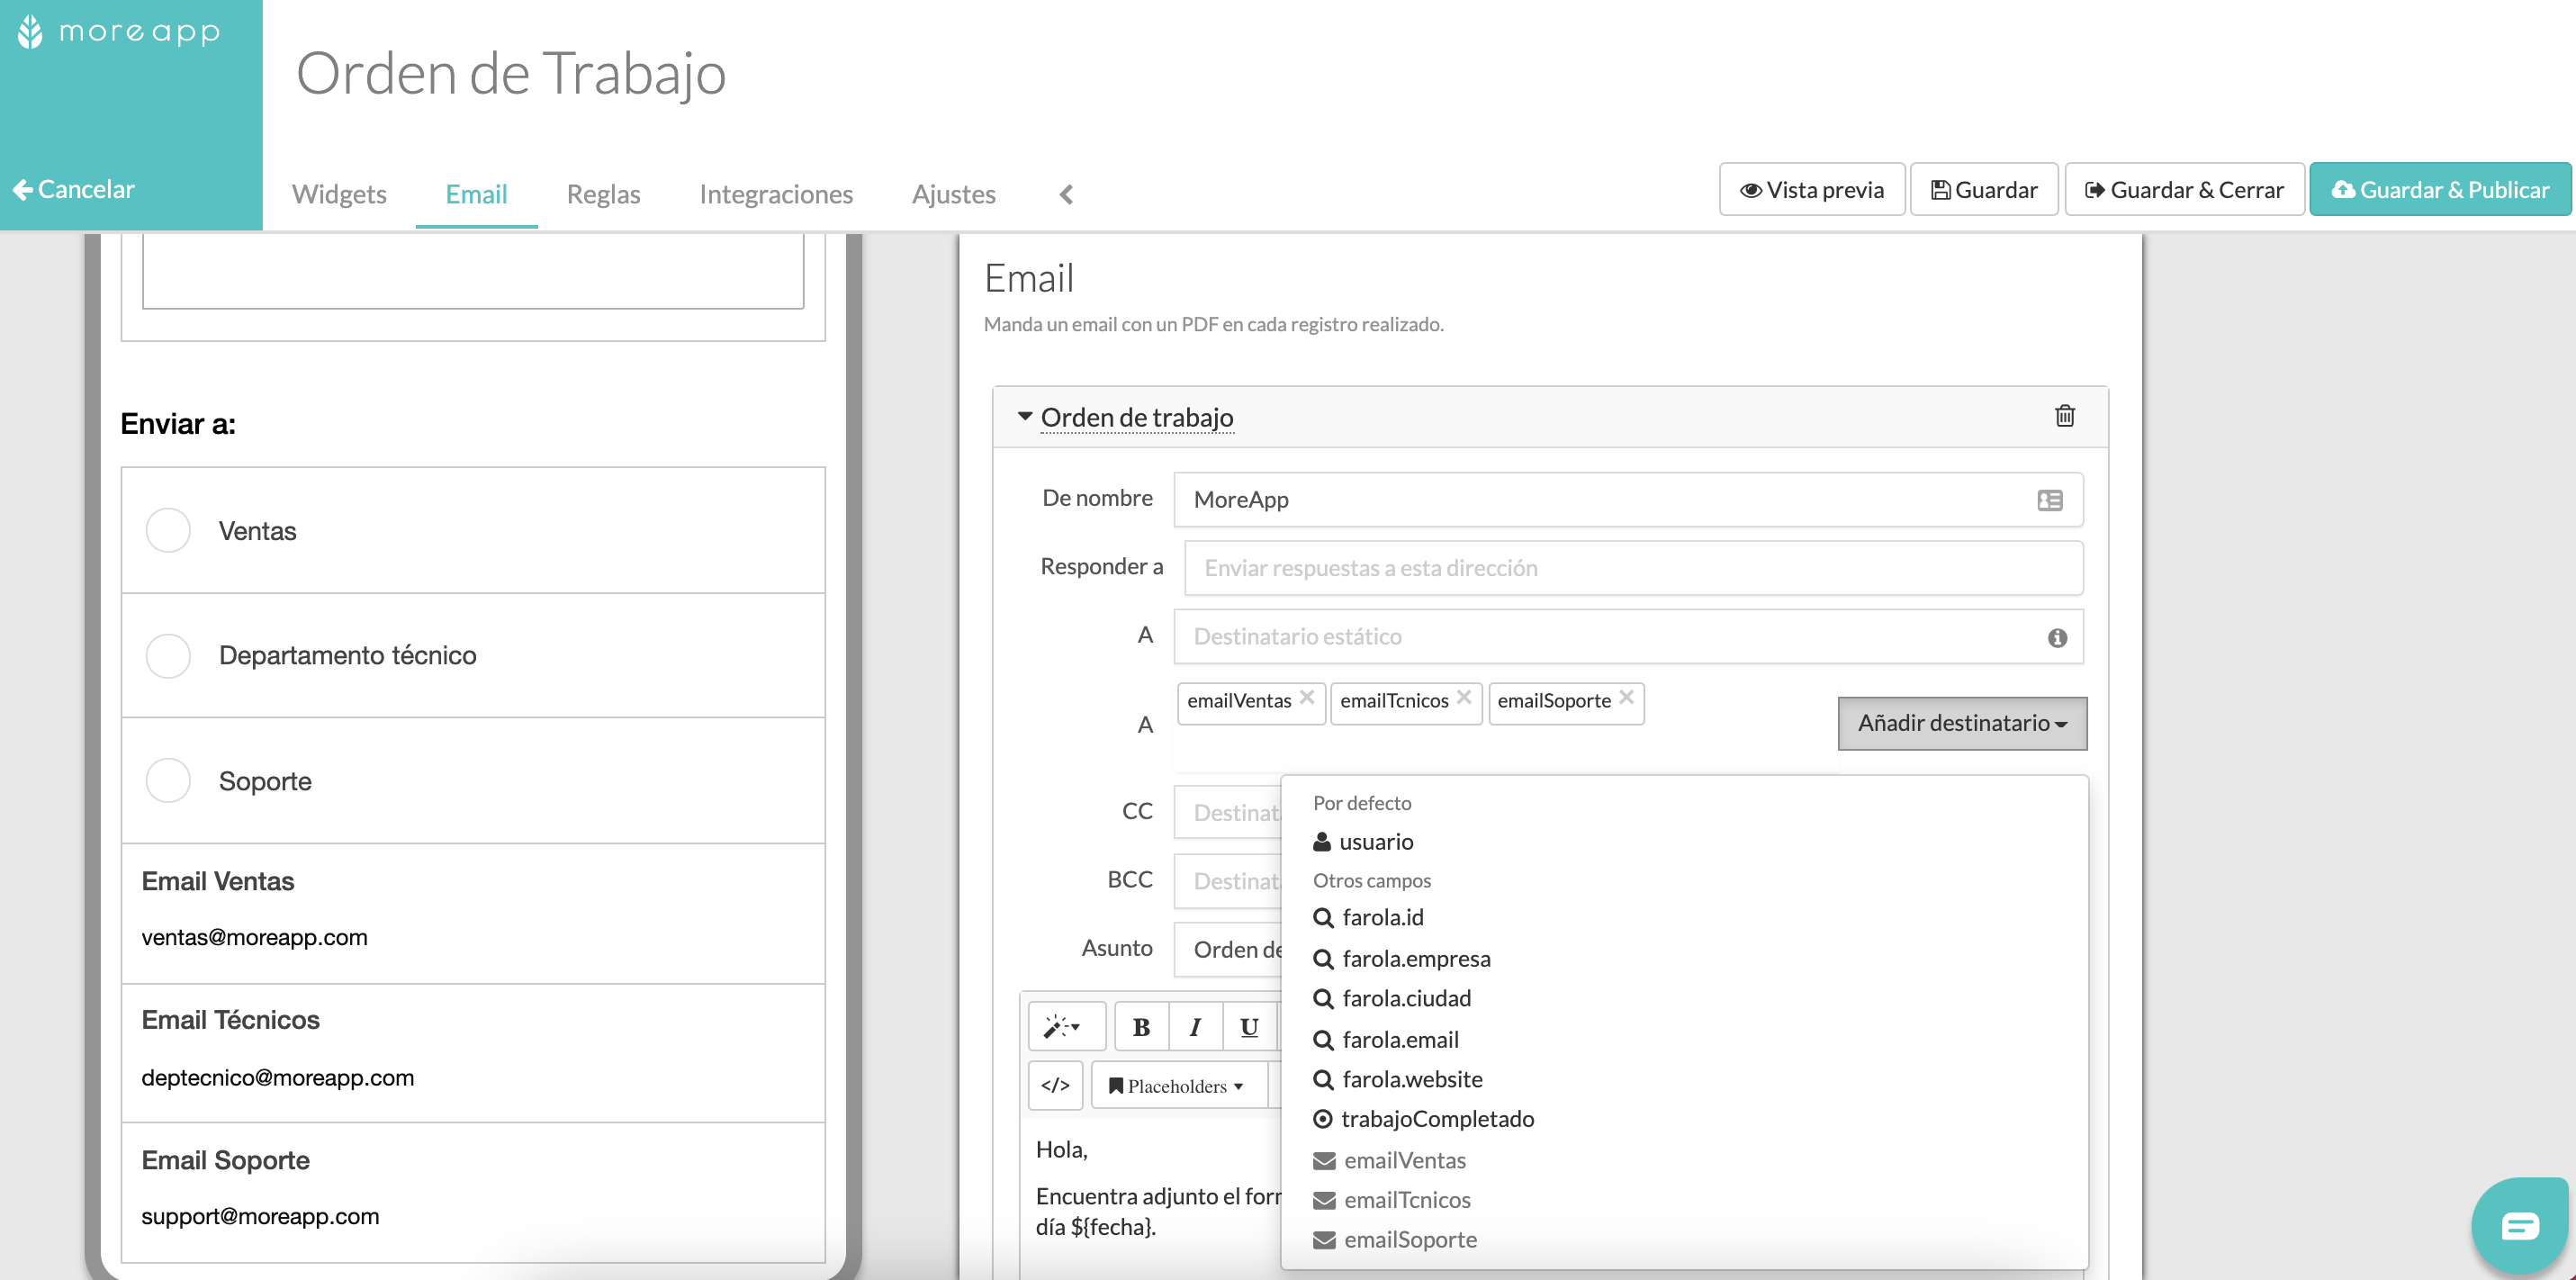Remove the emailVentas recipient tag

(x=1307, y=697)
